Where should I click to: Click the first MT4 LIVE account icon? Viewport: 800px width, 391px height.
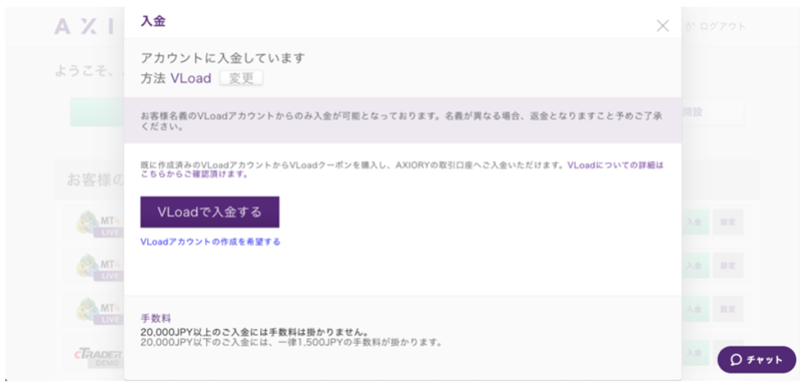[x=99, y=223]
